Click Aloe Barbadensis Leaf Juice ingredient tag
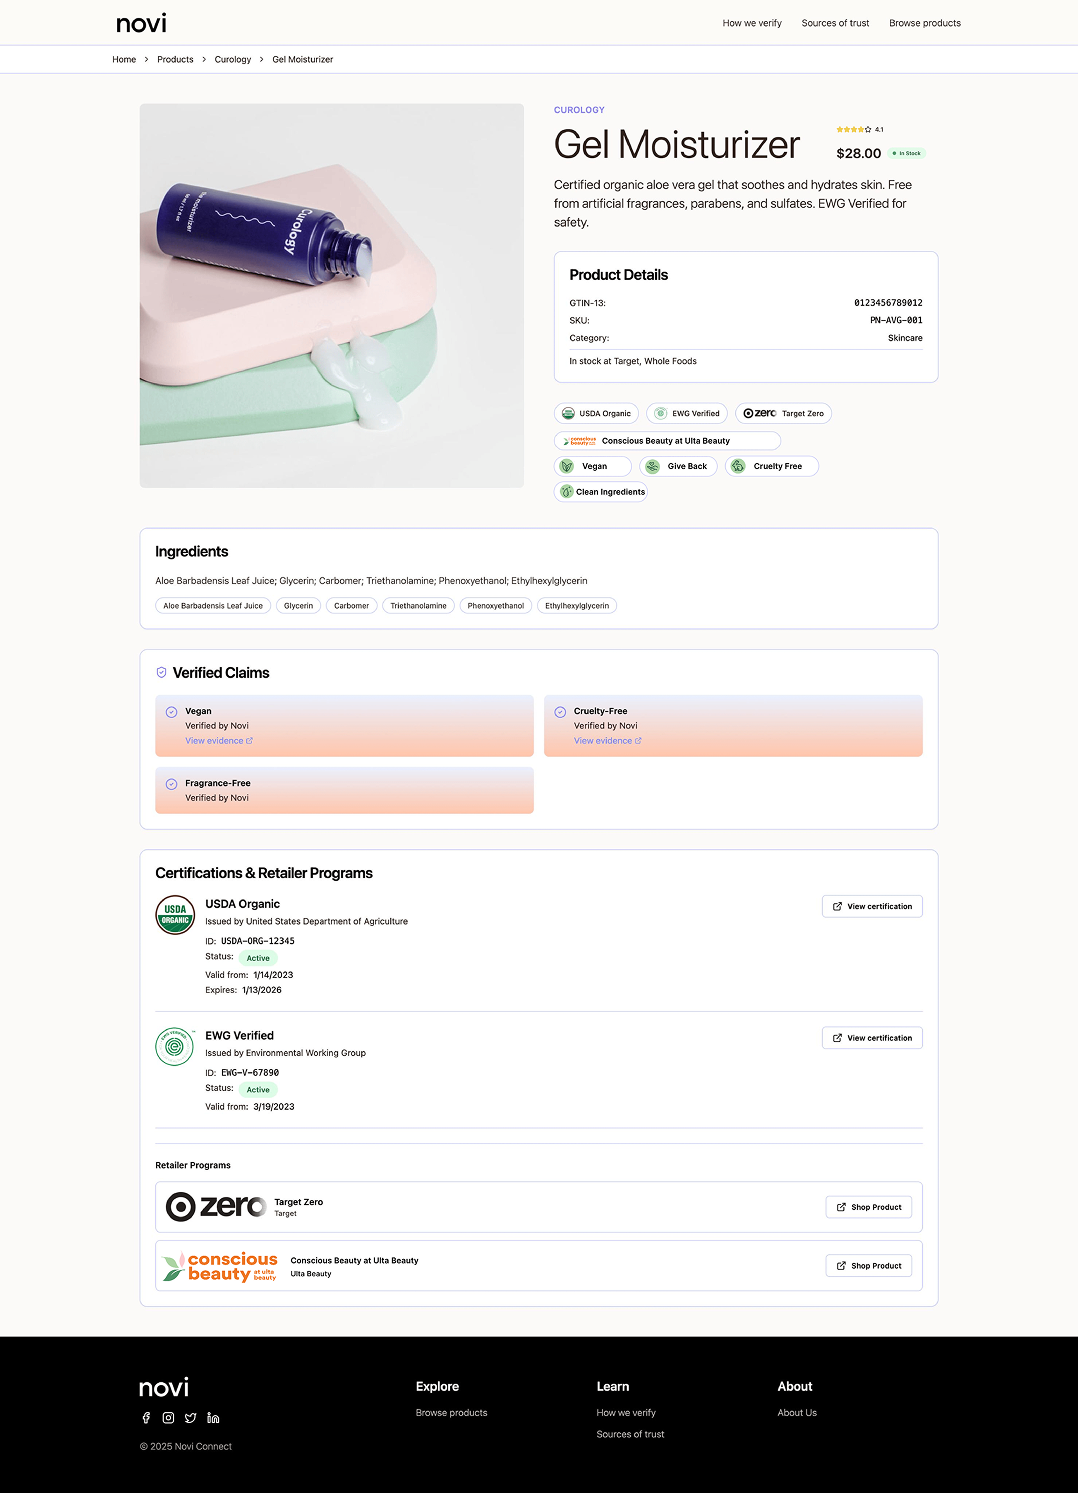The height and width of the screenshot is (1493, 1078). (x=213, y=606)
